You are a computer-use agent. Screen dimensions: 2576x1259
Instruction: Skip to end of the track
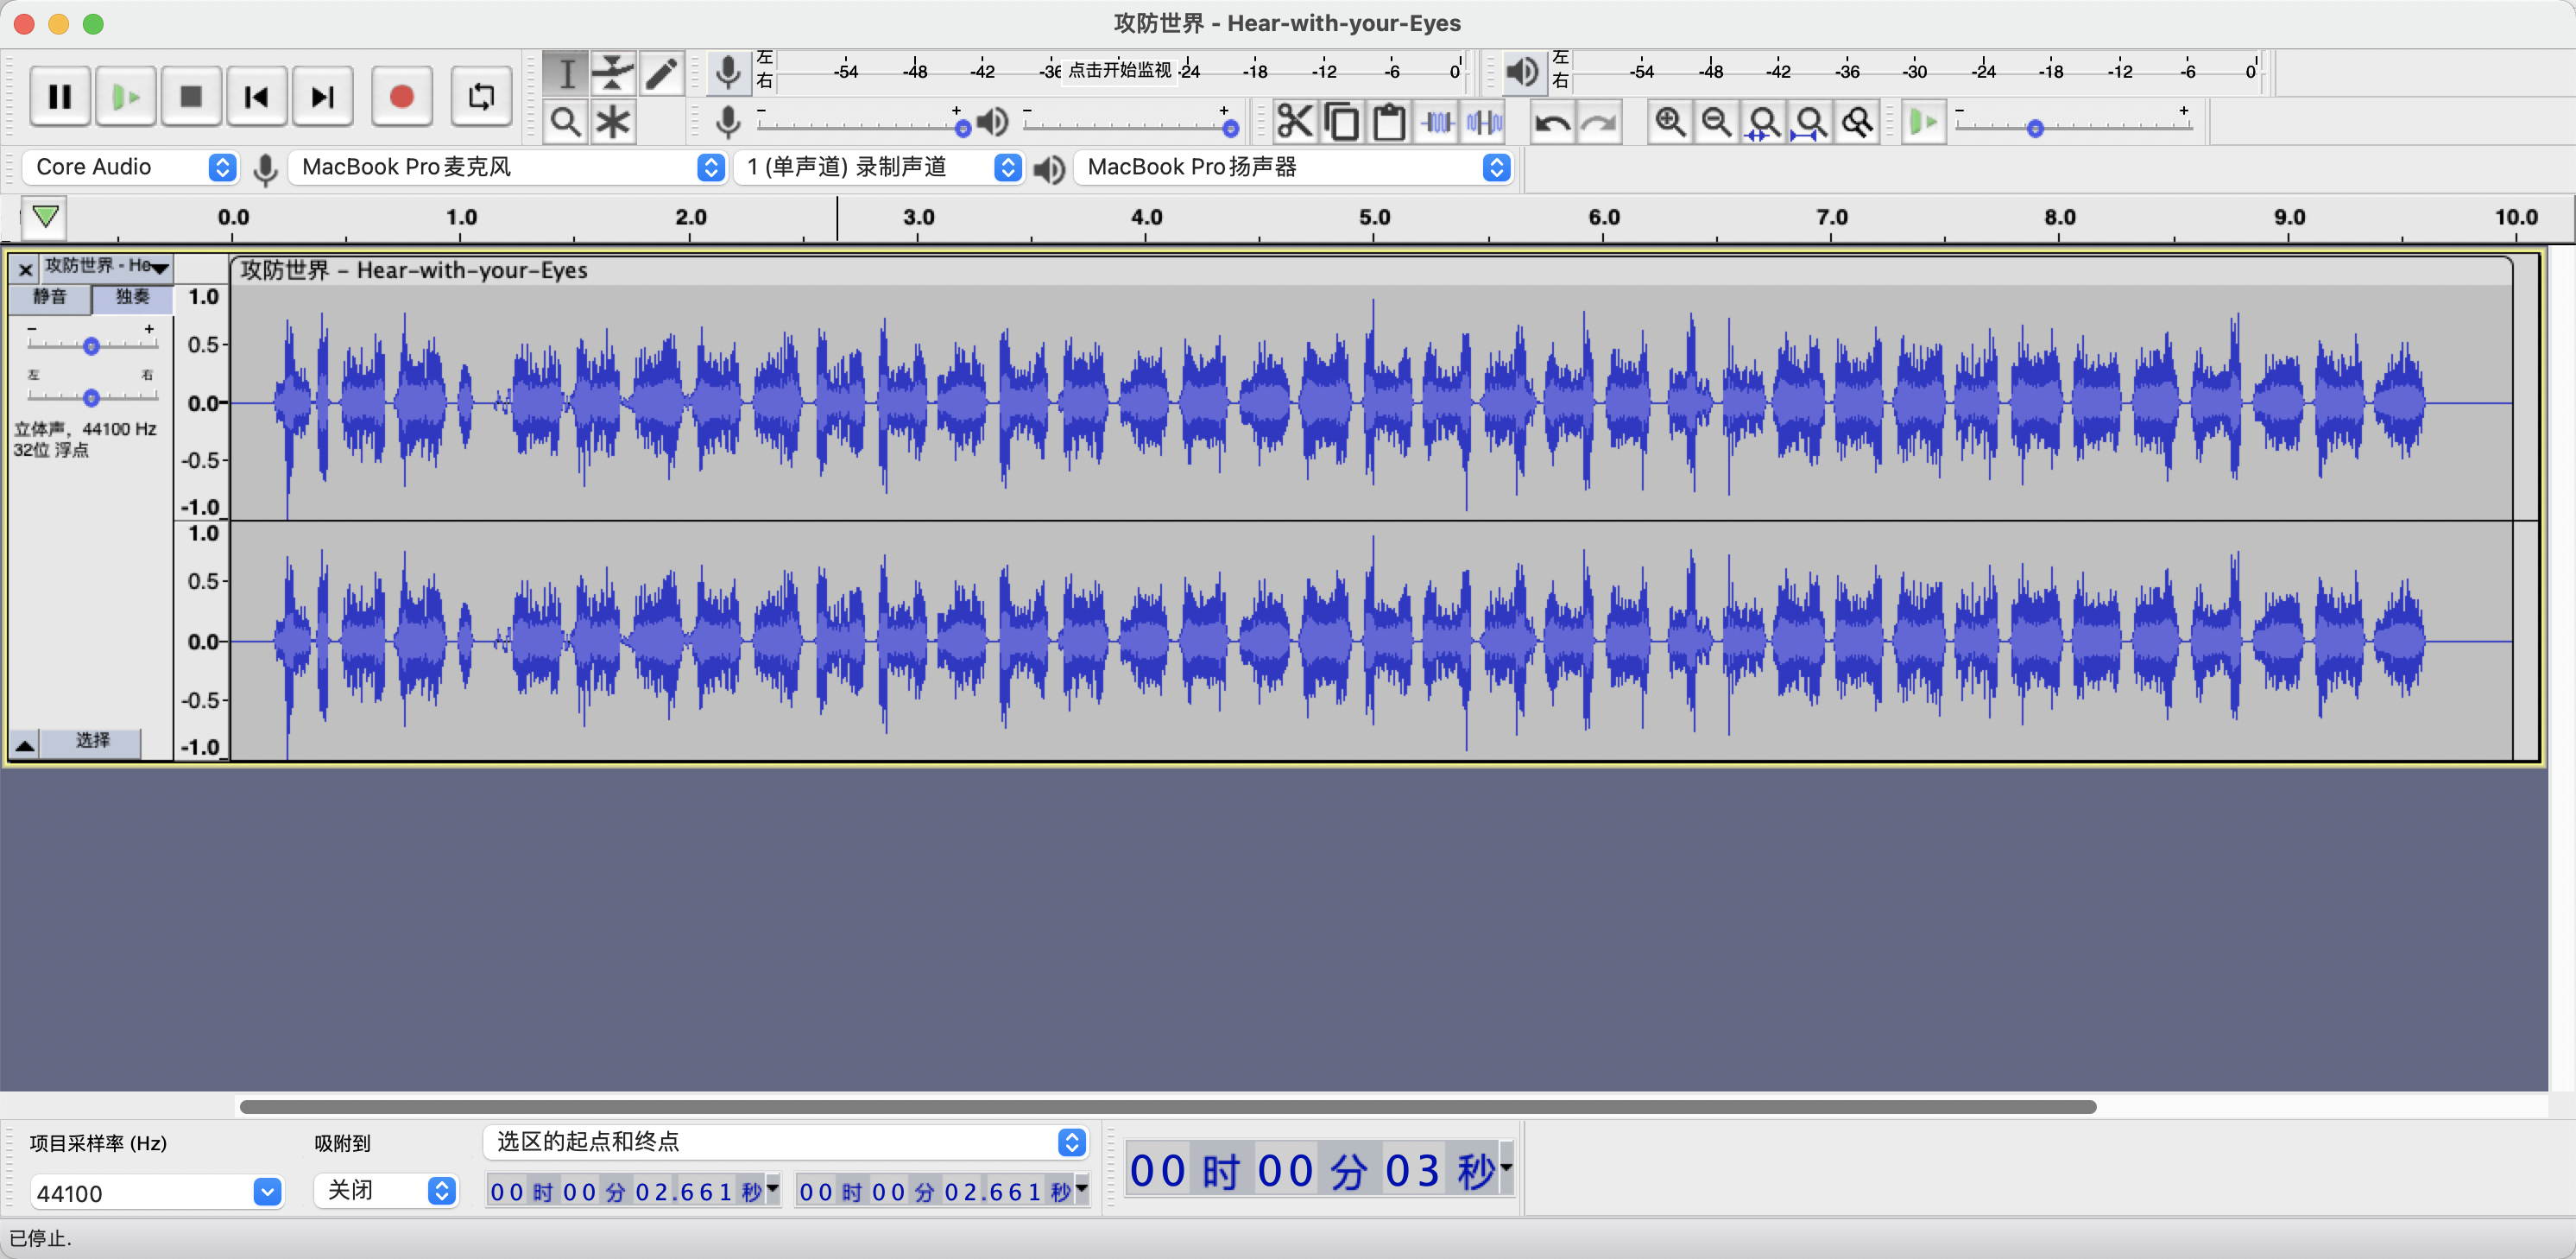[322, 97]
